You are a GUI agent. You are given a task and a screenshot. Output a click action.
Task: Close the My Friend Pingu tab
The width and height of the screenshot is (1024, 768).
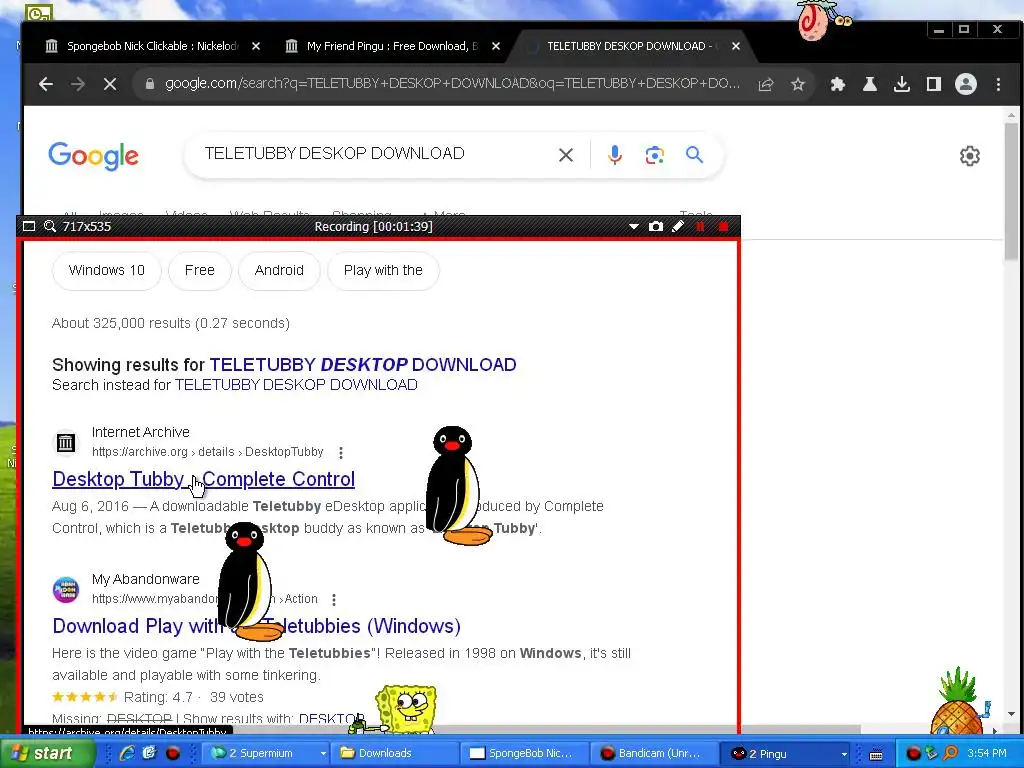click(496, 46)
